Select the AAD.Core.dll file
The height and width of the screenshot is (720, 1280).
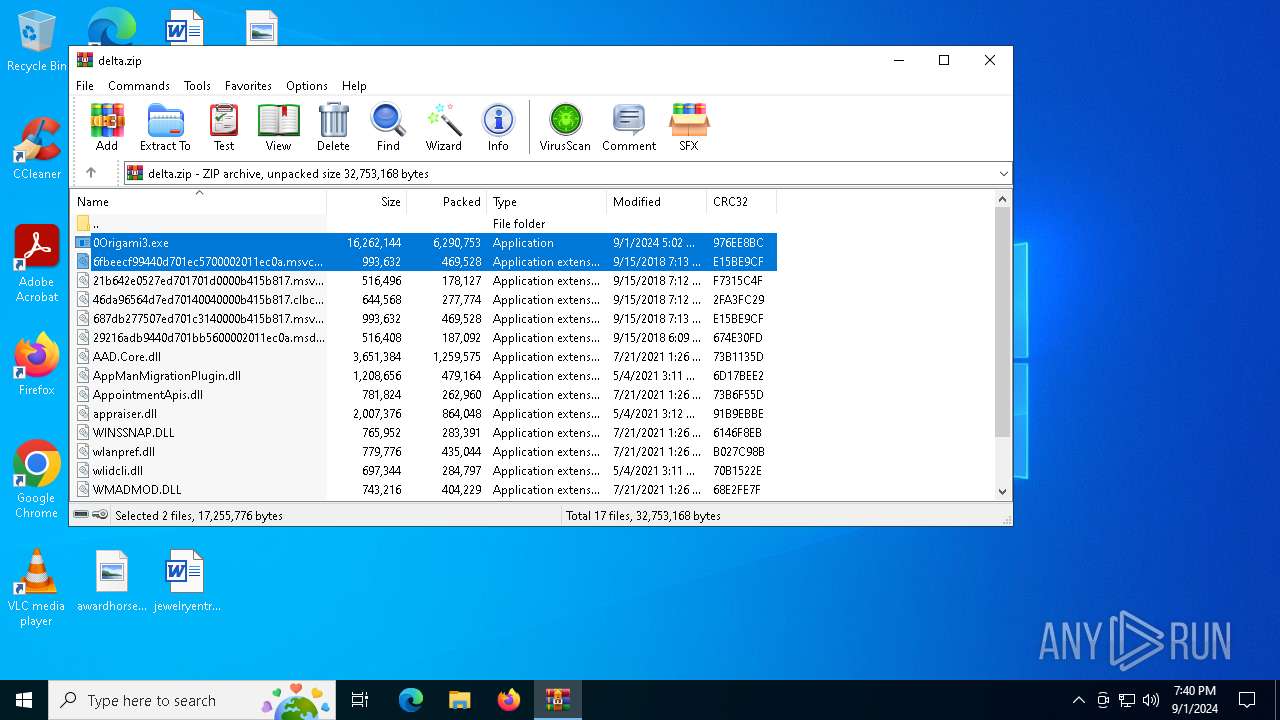click(x=424, y=357)
